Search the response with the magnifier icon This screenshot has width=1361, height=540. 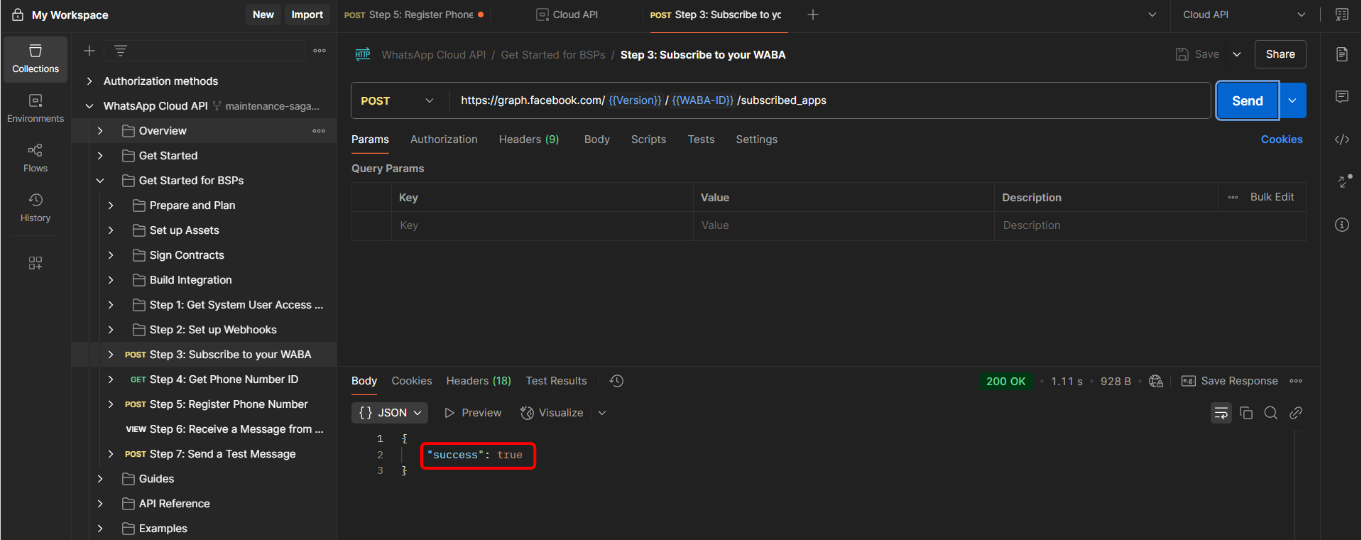1271,413
